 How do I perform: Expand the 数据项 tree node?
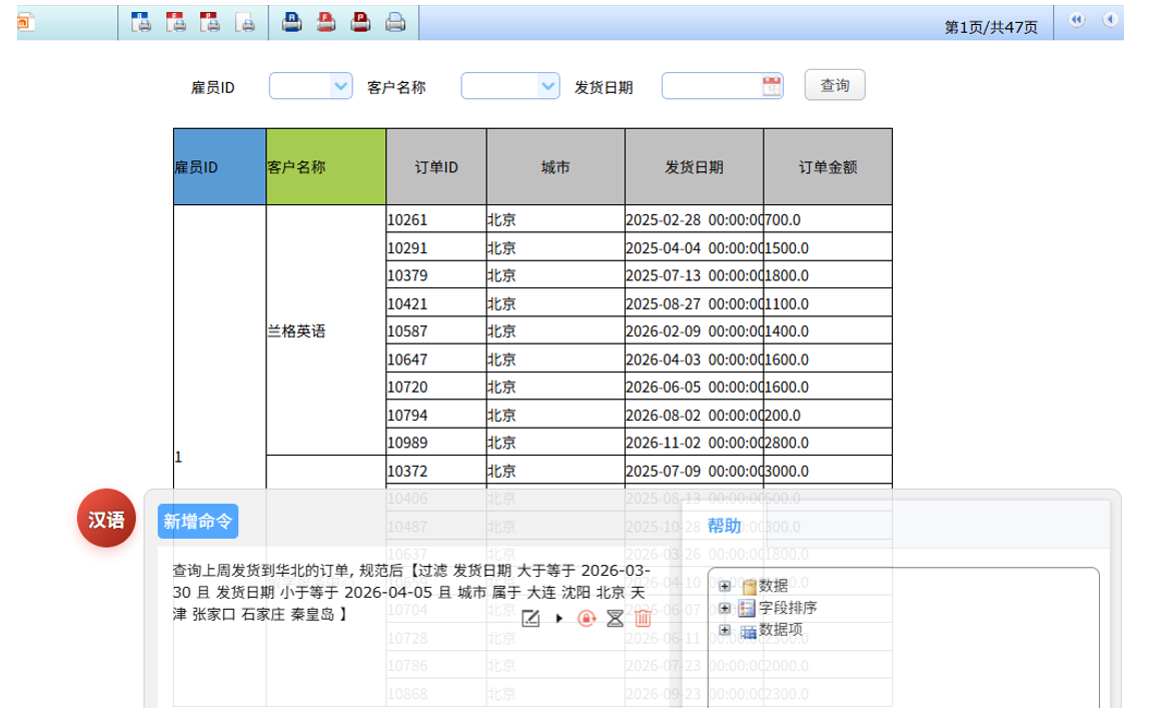[x=725, y=630]
